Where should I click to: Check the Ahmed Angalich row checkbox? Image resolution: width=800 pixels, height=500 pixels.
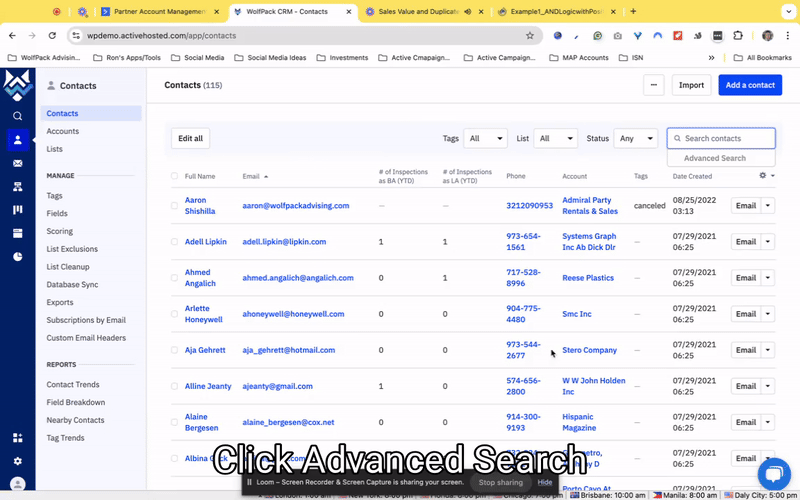(174, 278)
